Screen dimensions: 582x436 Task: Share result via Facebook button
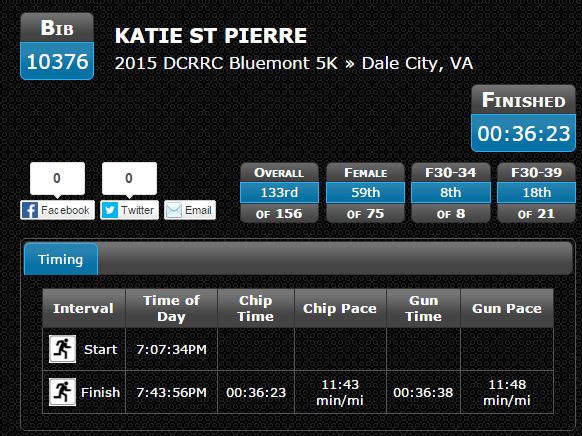[58, 210]
